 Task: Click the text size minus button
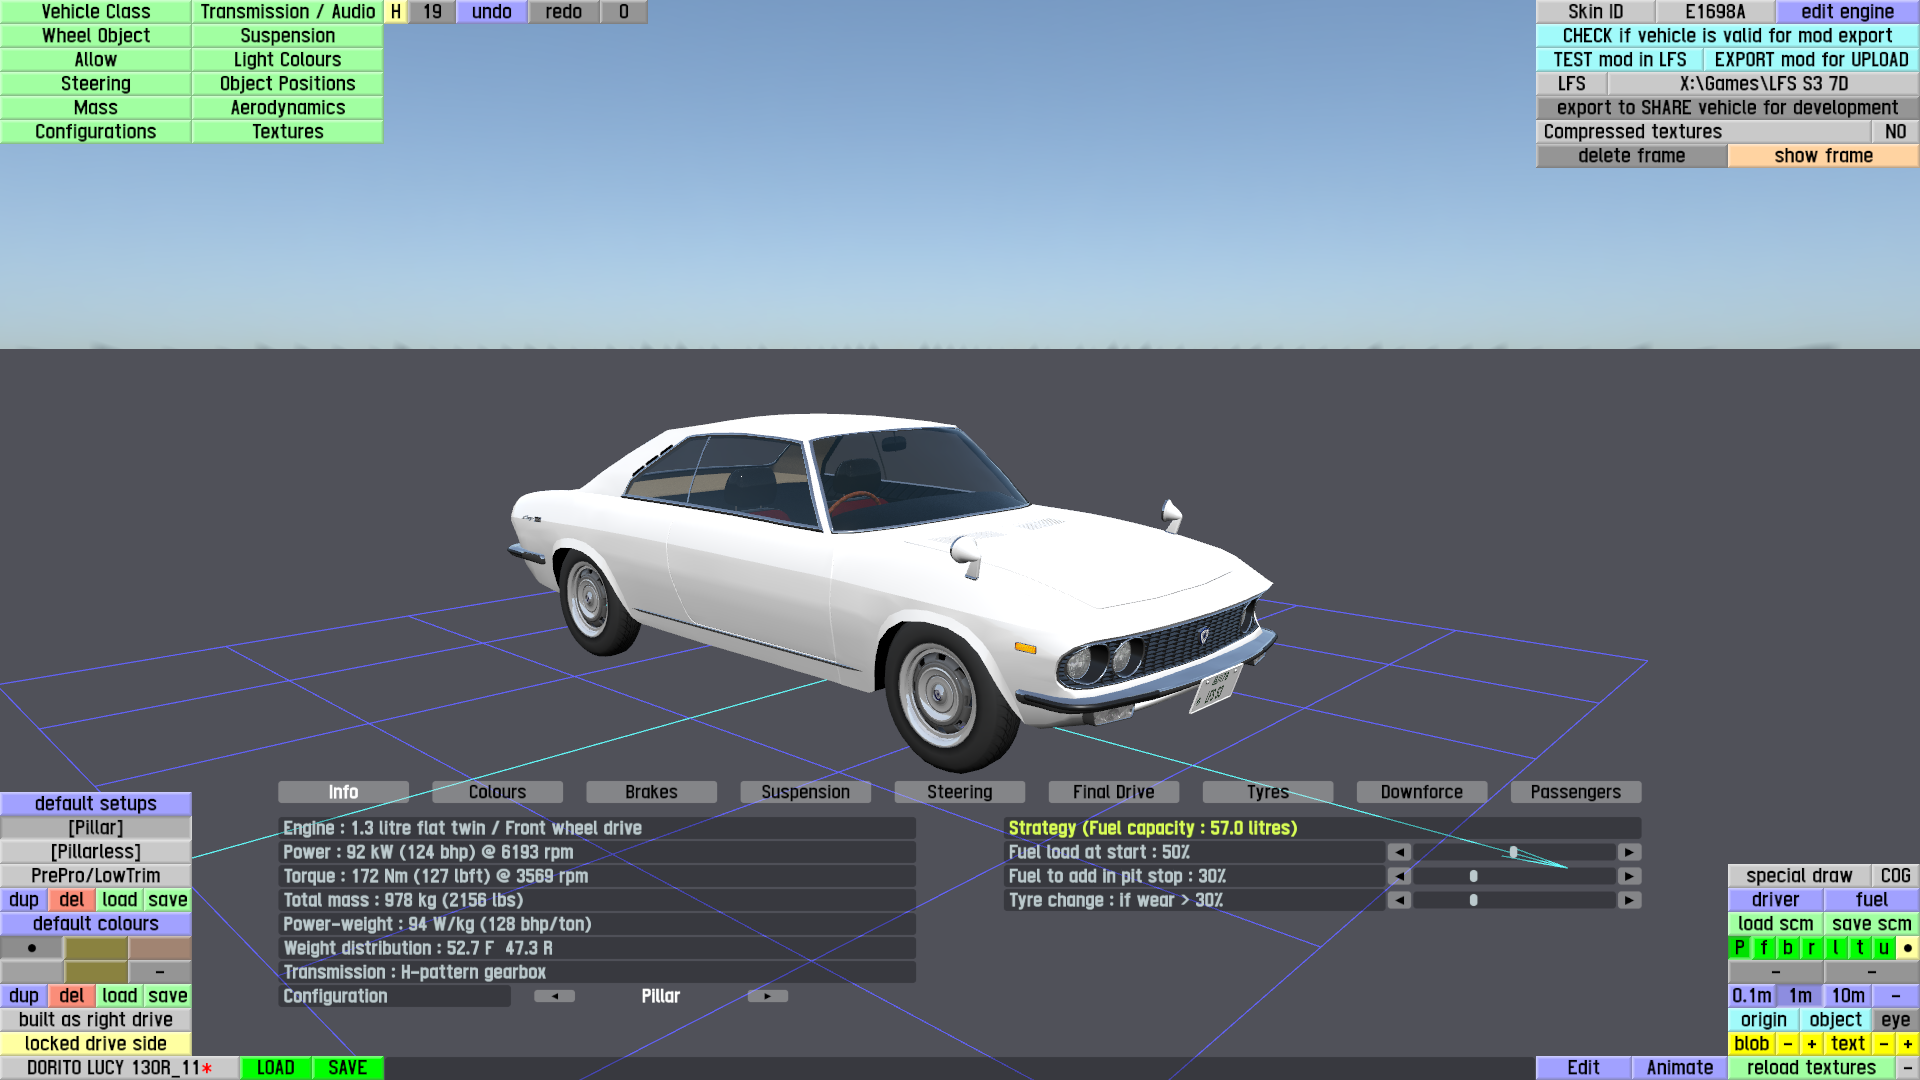[x=1883, y=1044]
